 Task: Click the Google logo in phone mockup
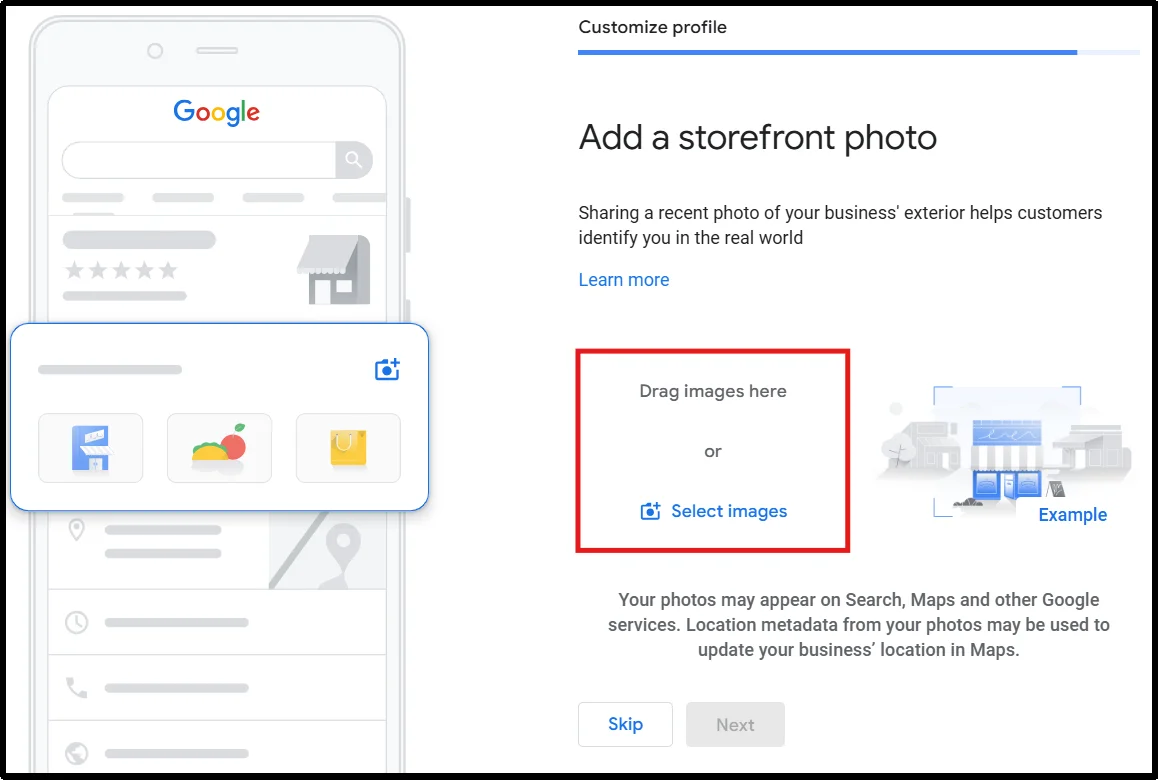click(216, 112)
